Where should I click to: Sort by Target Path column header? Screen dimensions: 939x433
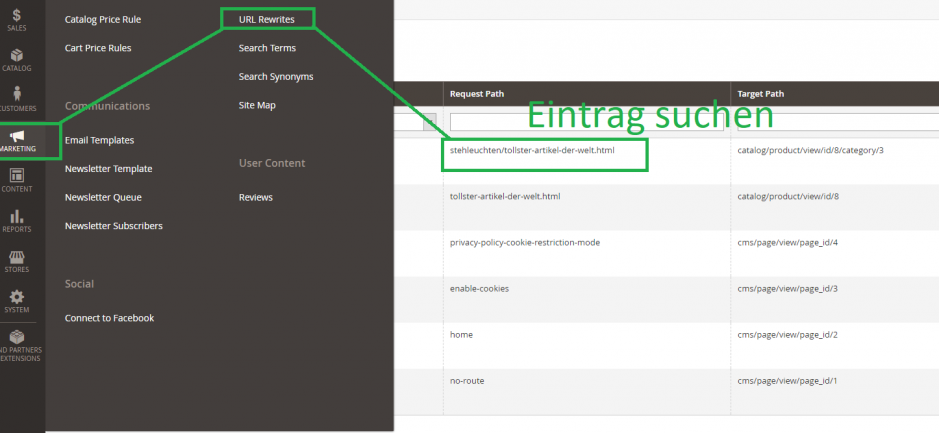pyautogui.click(x=761, y=93)
